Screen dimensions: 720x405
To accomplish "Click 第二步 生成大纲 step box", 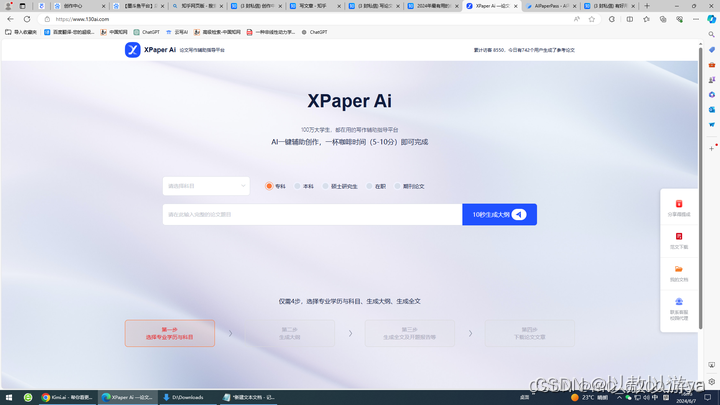I will point(290,333).
